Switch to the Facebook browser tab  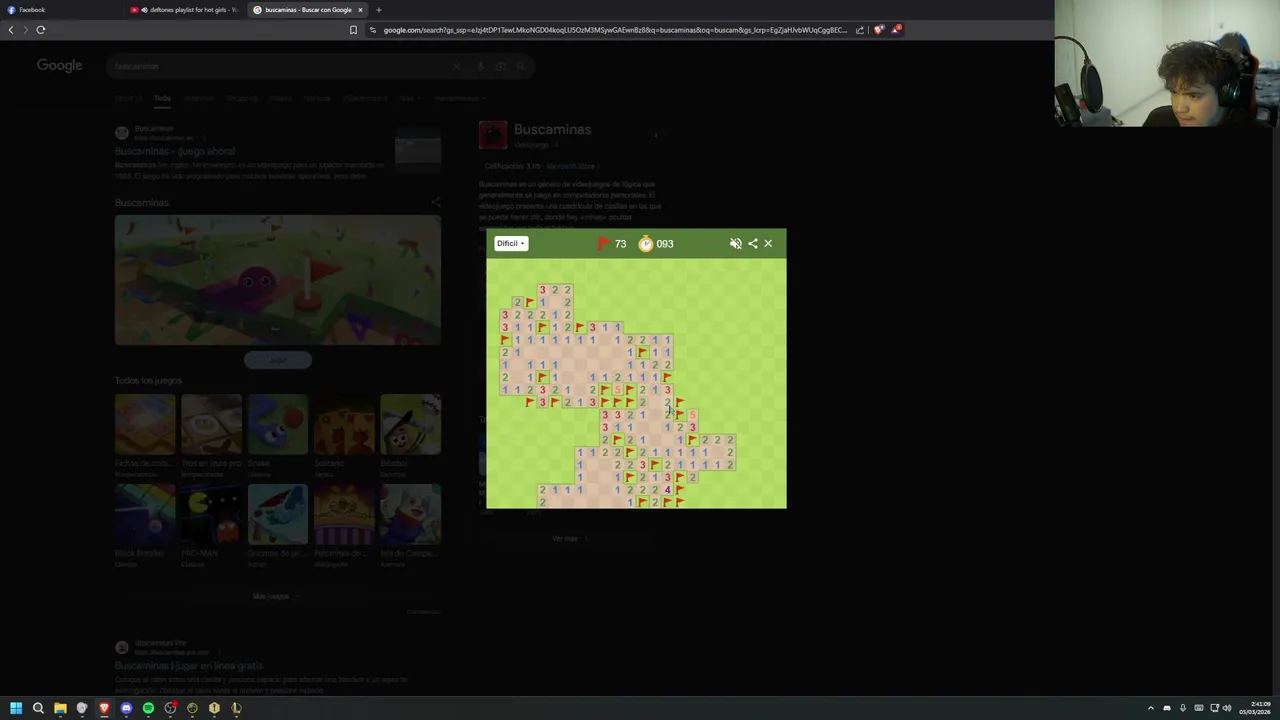(x=60, y=10)
